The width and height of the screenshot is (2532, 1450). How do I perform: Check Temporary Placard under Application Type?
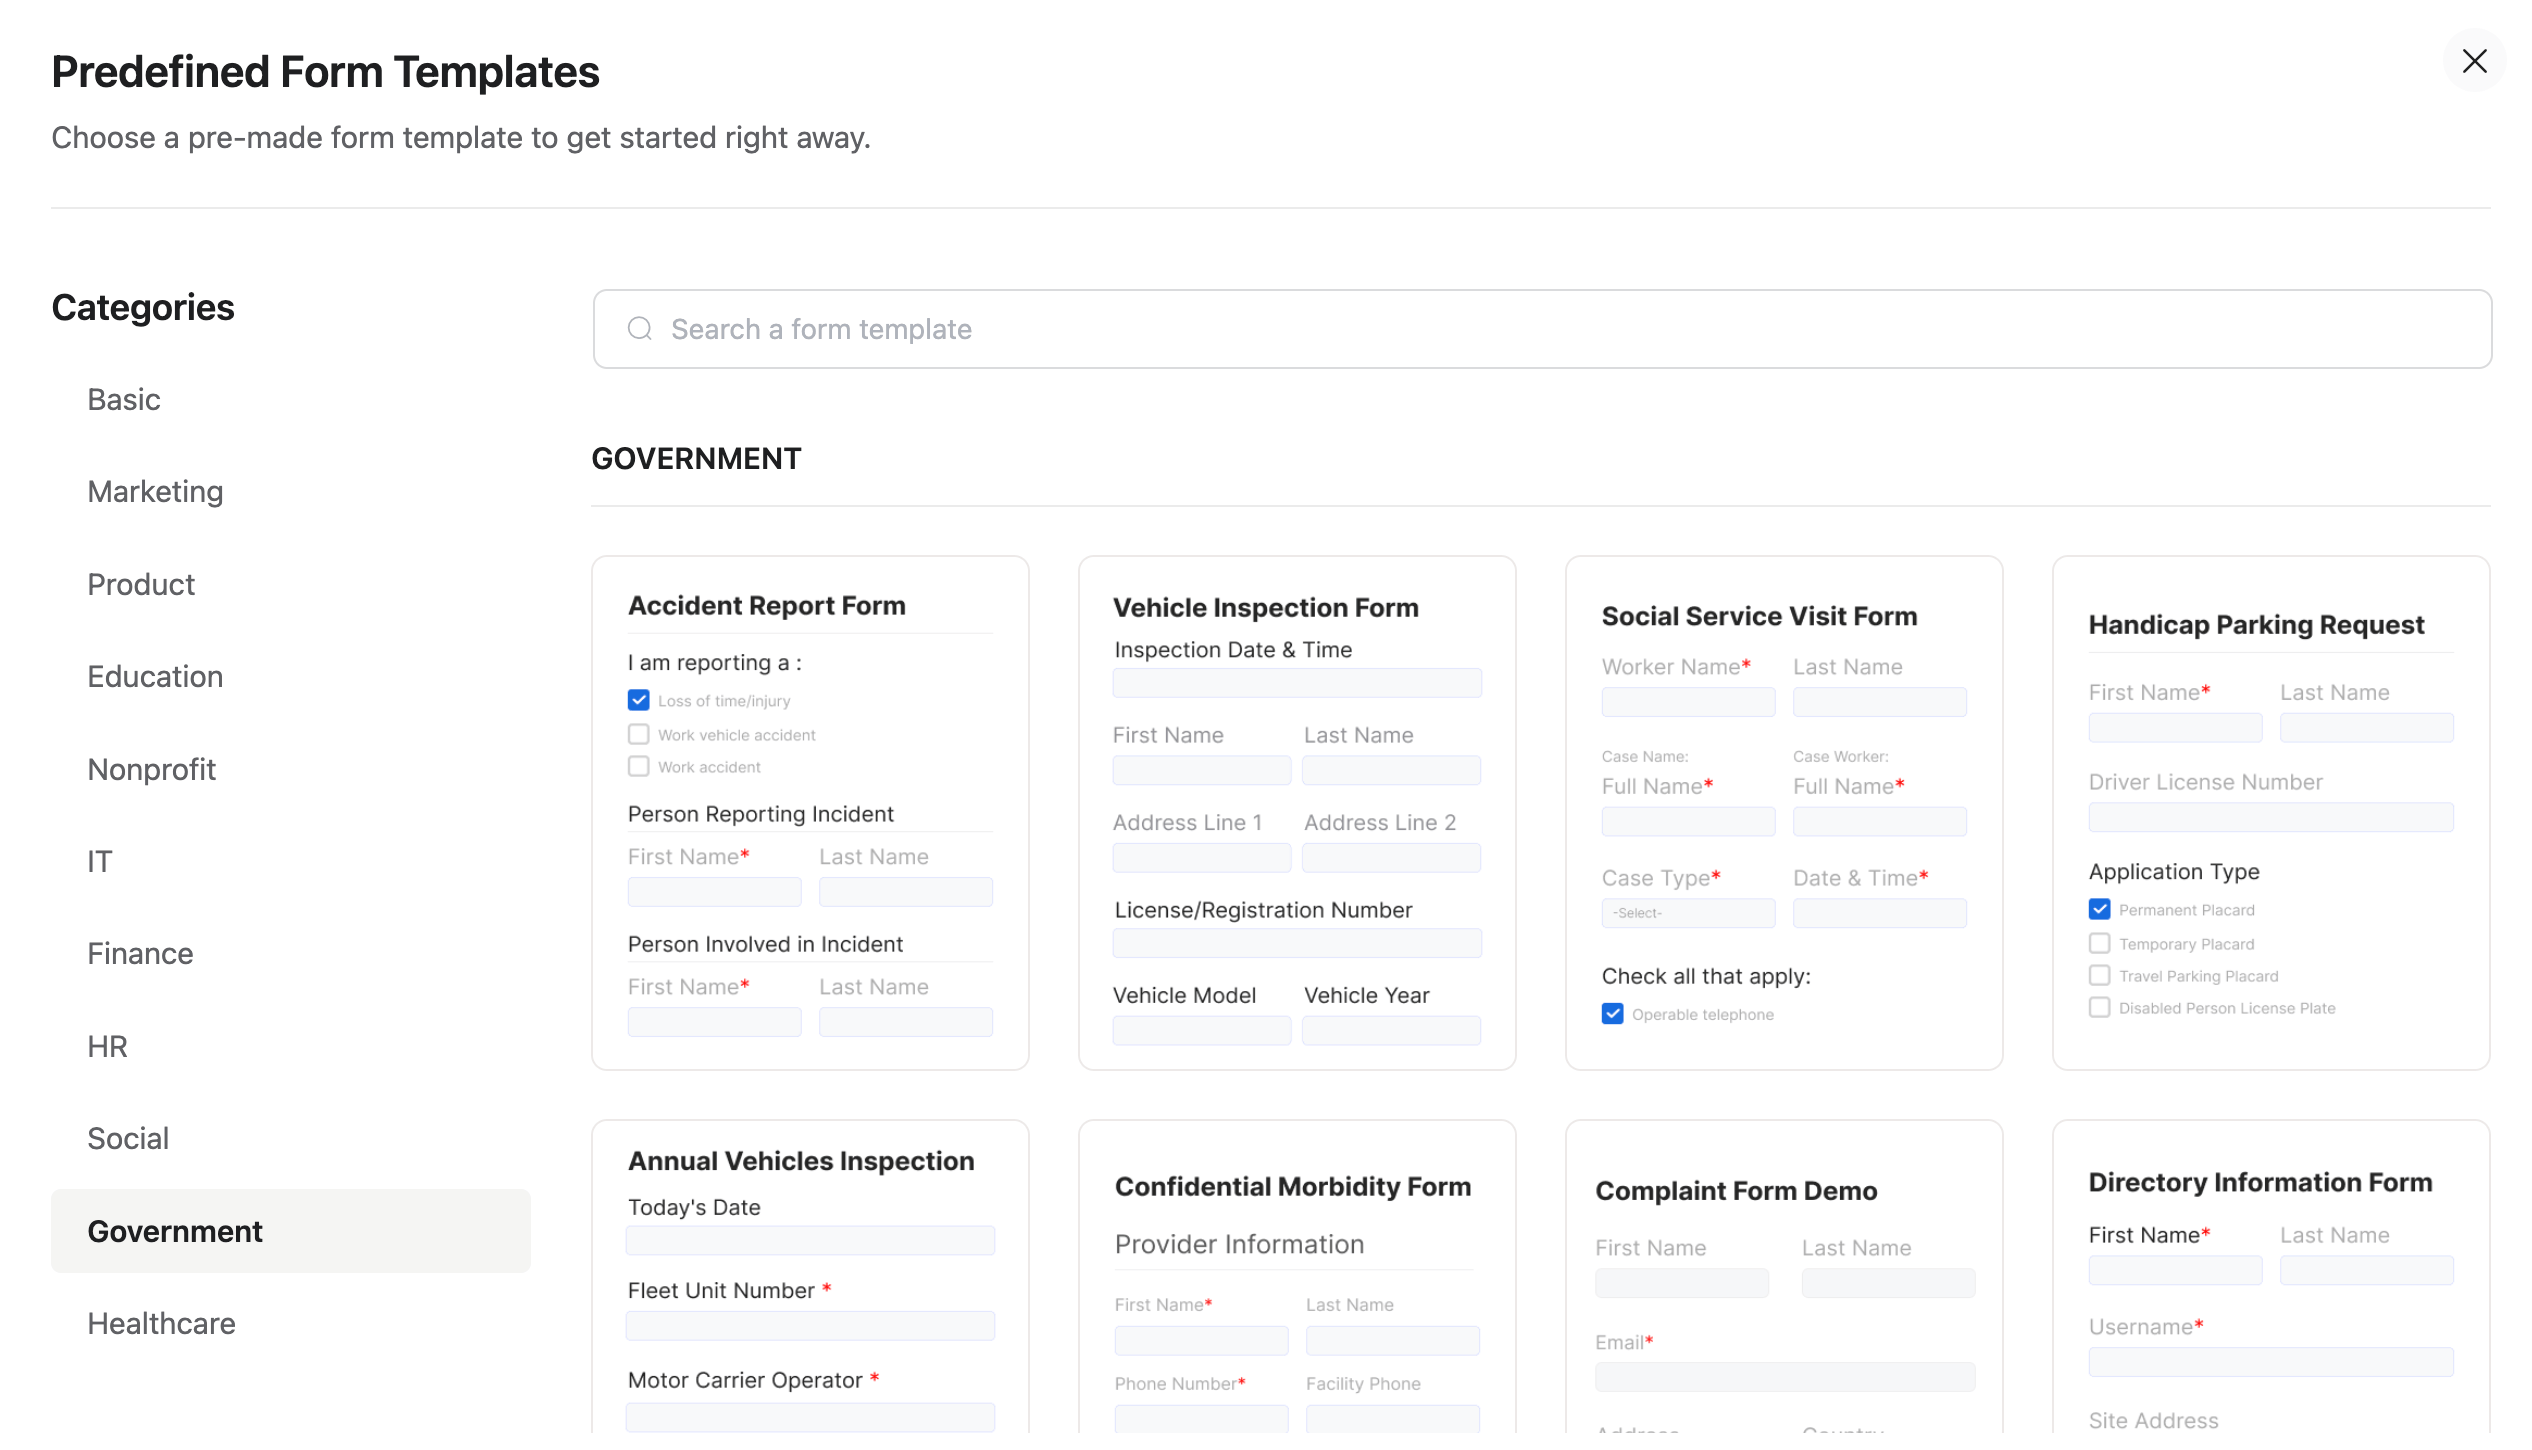pos(2098,942)
